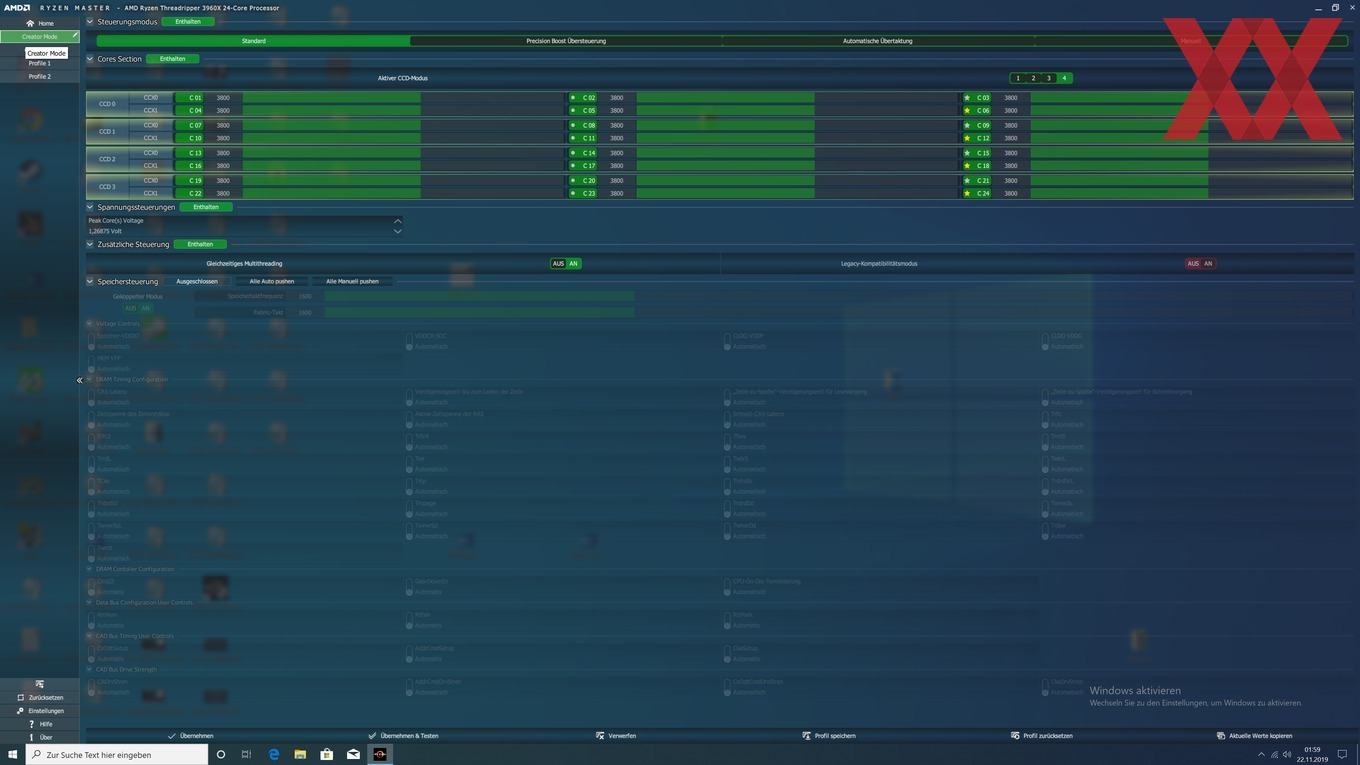Open Task View in the taskbar
This screenshot has height=765, width=1360.
[x=246, y=754]
